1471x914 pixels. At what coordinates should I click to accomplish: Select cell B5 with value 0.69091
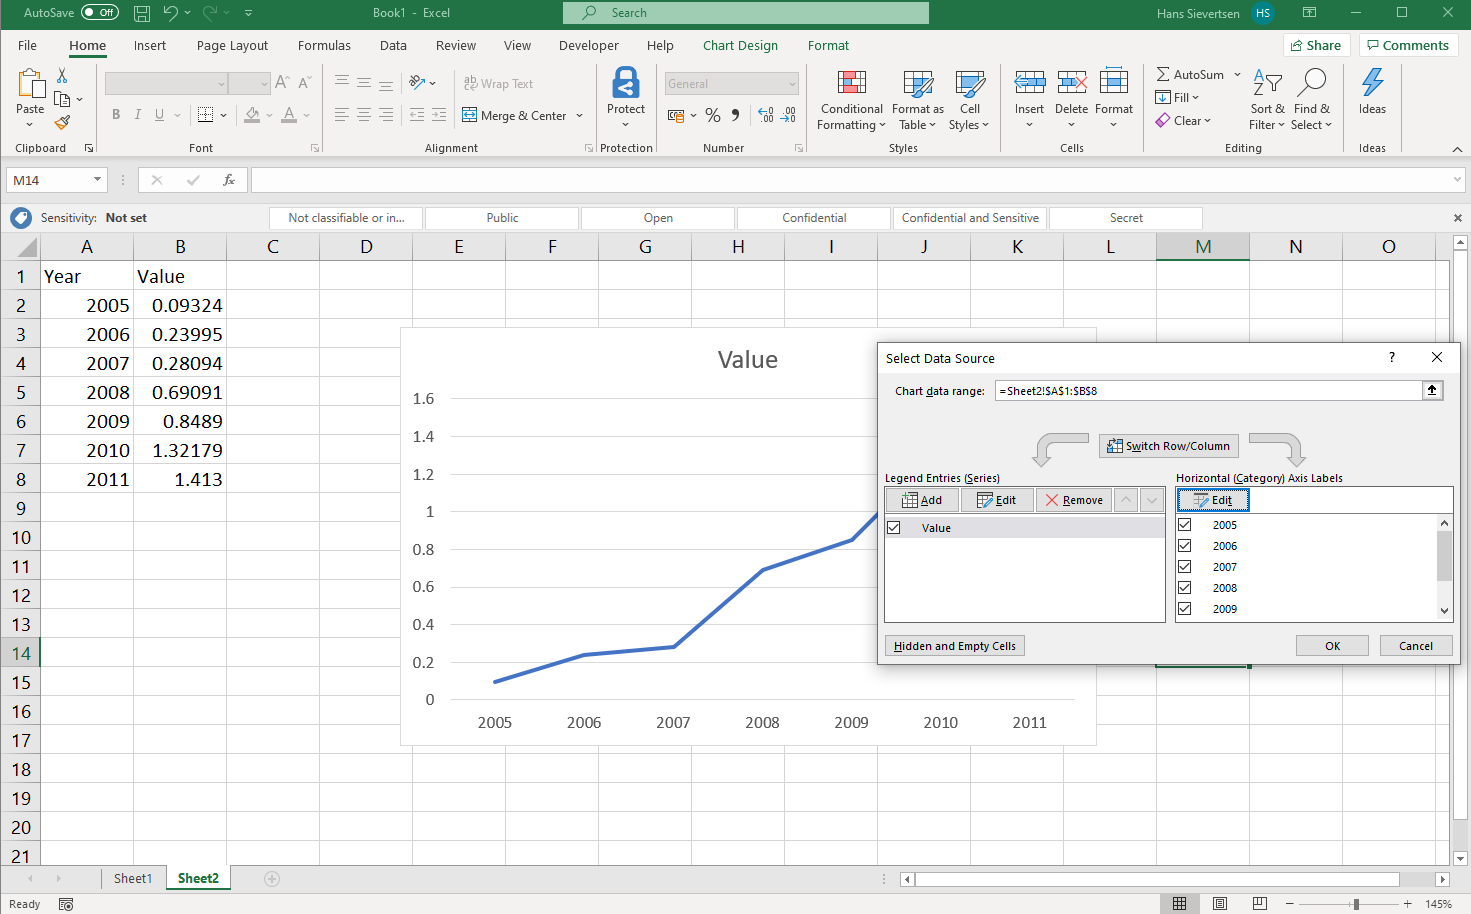pyautogui.click(x=180, y=392)
